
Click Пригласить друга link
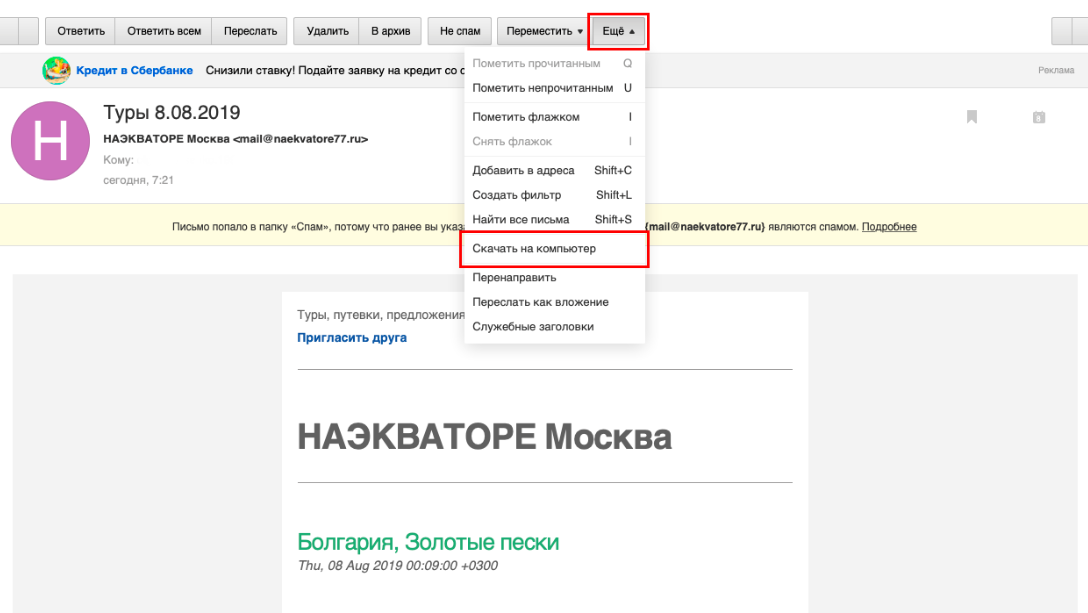352,337
